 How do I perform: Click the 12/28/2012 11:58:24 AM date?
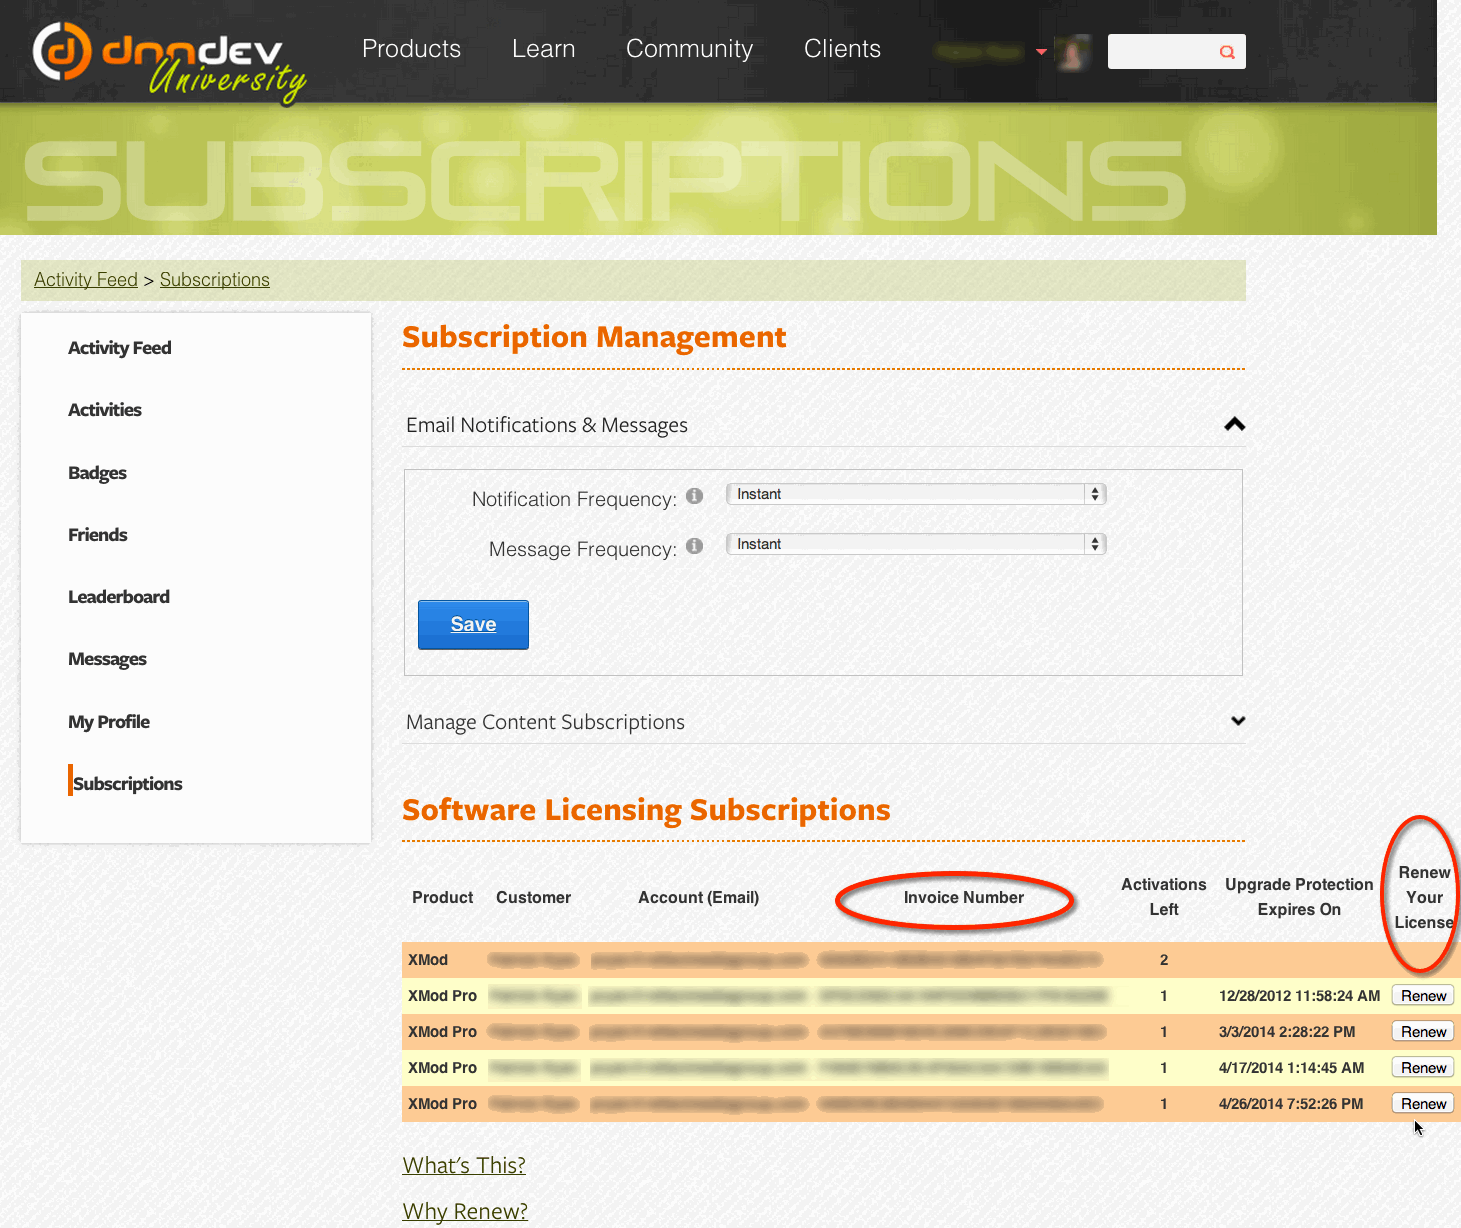tap(1299, 996)
